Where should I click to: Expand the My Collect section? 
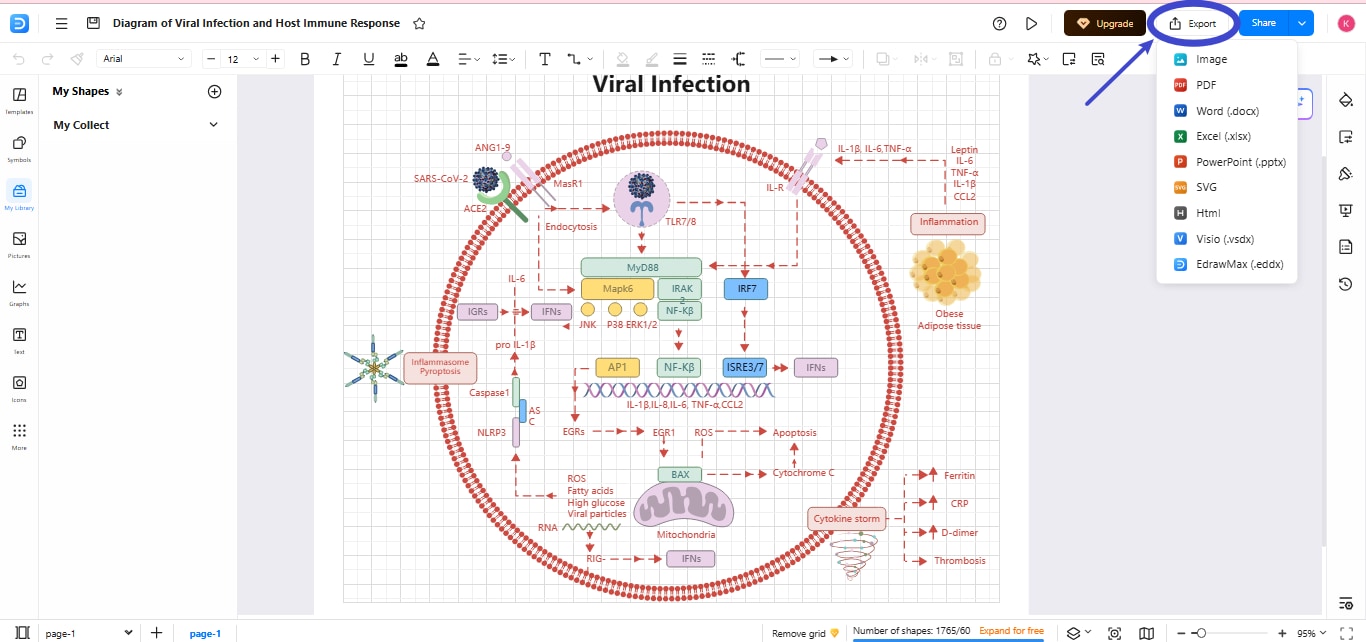[212, 124]
